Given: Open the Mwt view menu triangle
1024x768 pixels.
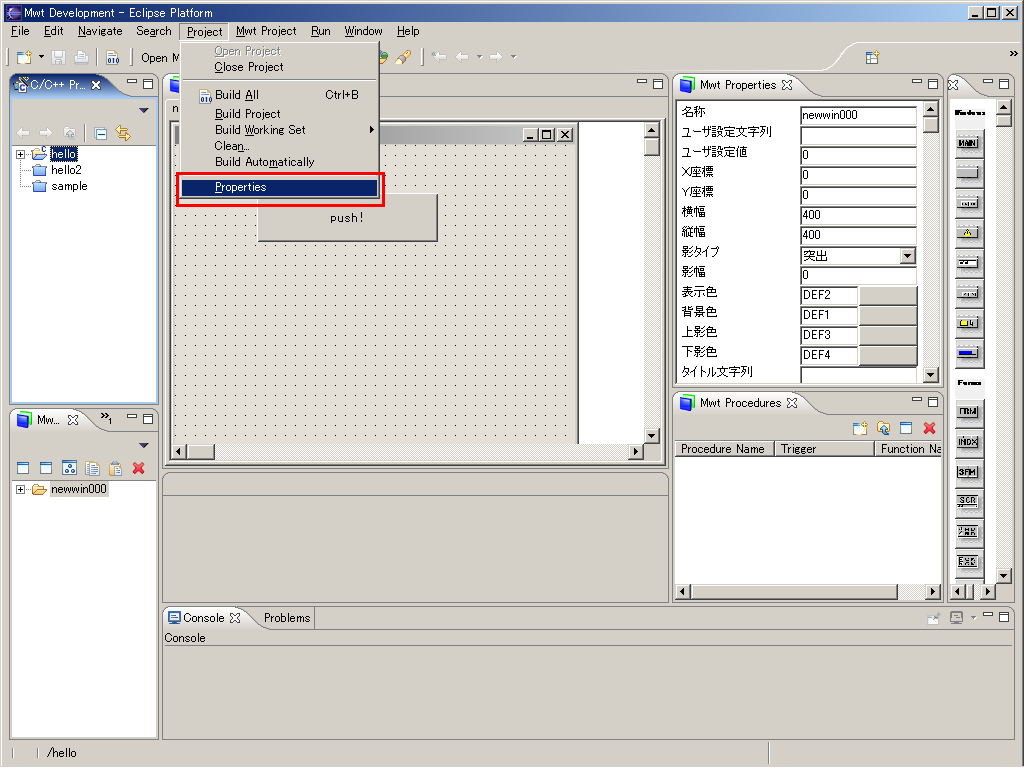Looking at the screenshot, I should (144, 445).
